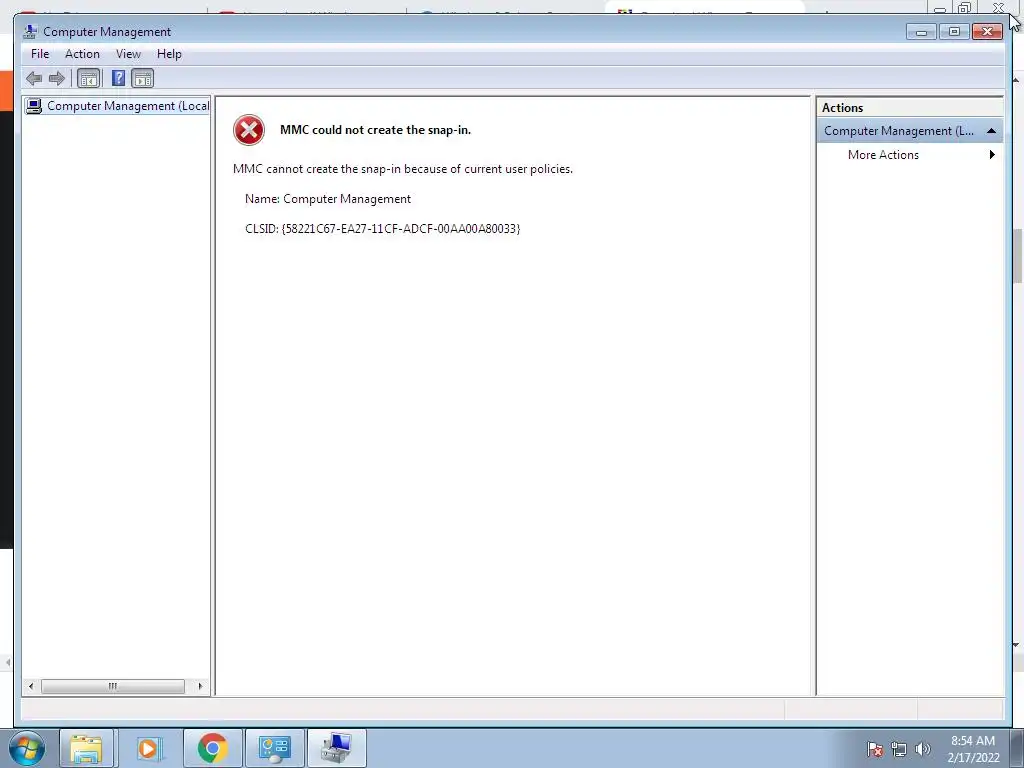This screenshot has height=768, width=1024.
Task: Click right arrow of tree horizontal scrollbar
Action: coord(200,686)
